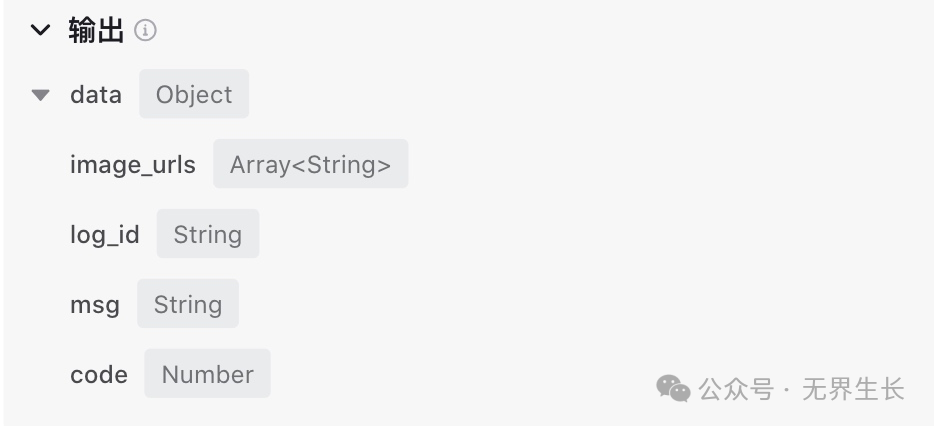Click the String badge beside log_id

coord(208,235)
